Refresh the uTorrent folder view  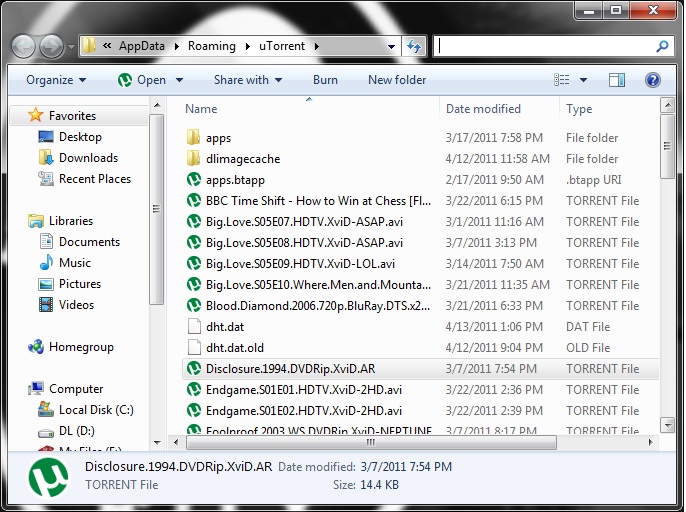[414, 46]
